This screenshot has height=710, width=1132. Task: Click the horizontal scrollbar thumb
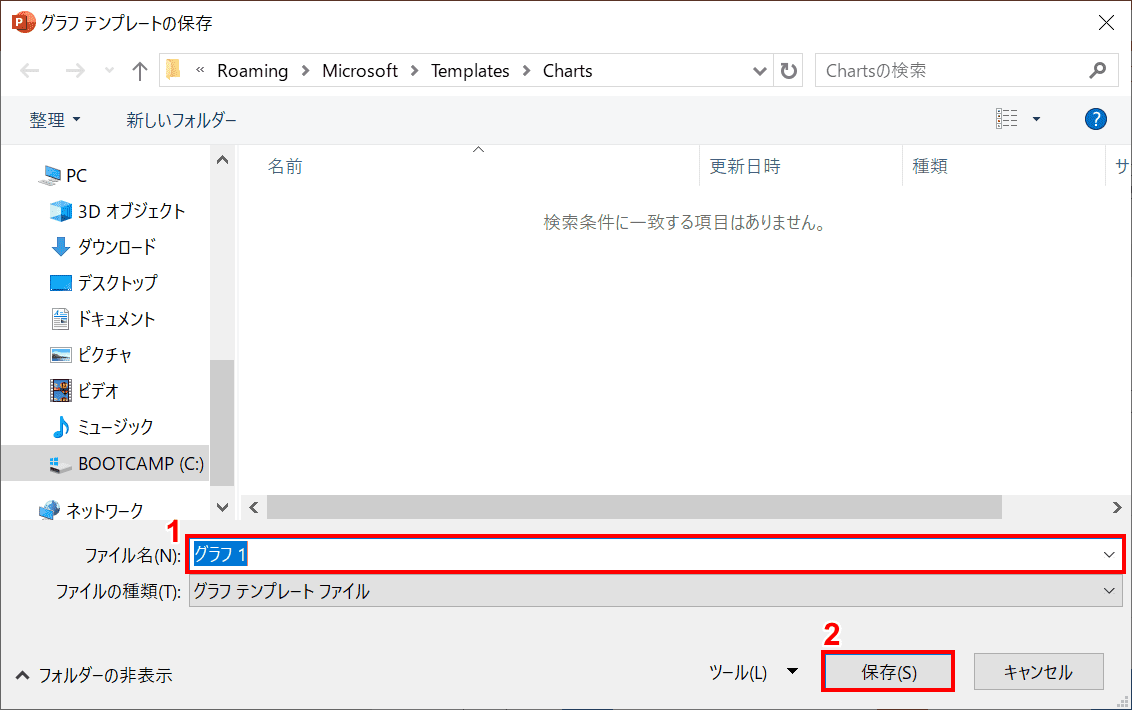coord(634,507)
